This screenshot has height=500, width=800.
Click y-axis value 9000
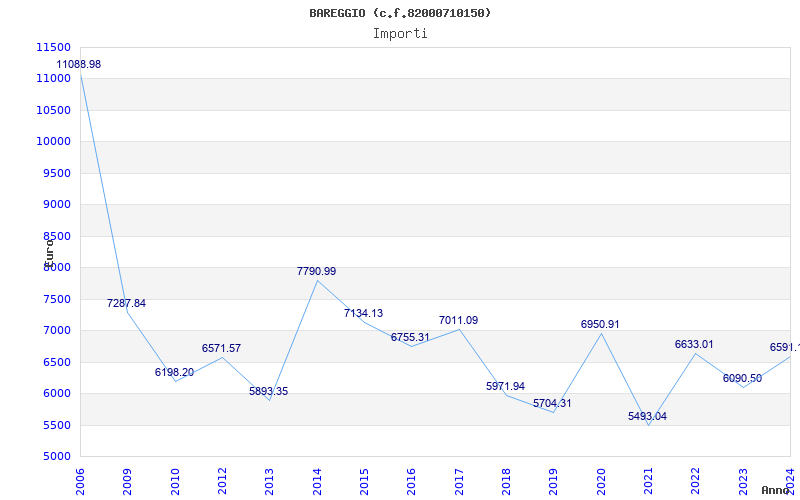56,205
